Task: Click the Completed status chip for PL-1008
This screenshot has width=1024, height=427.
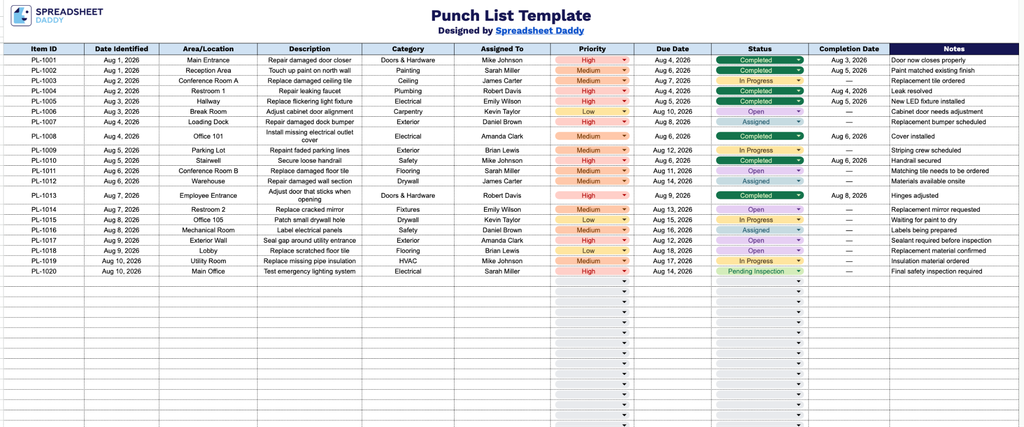Action: pyautogui.click(x=760, y=136)
